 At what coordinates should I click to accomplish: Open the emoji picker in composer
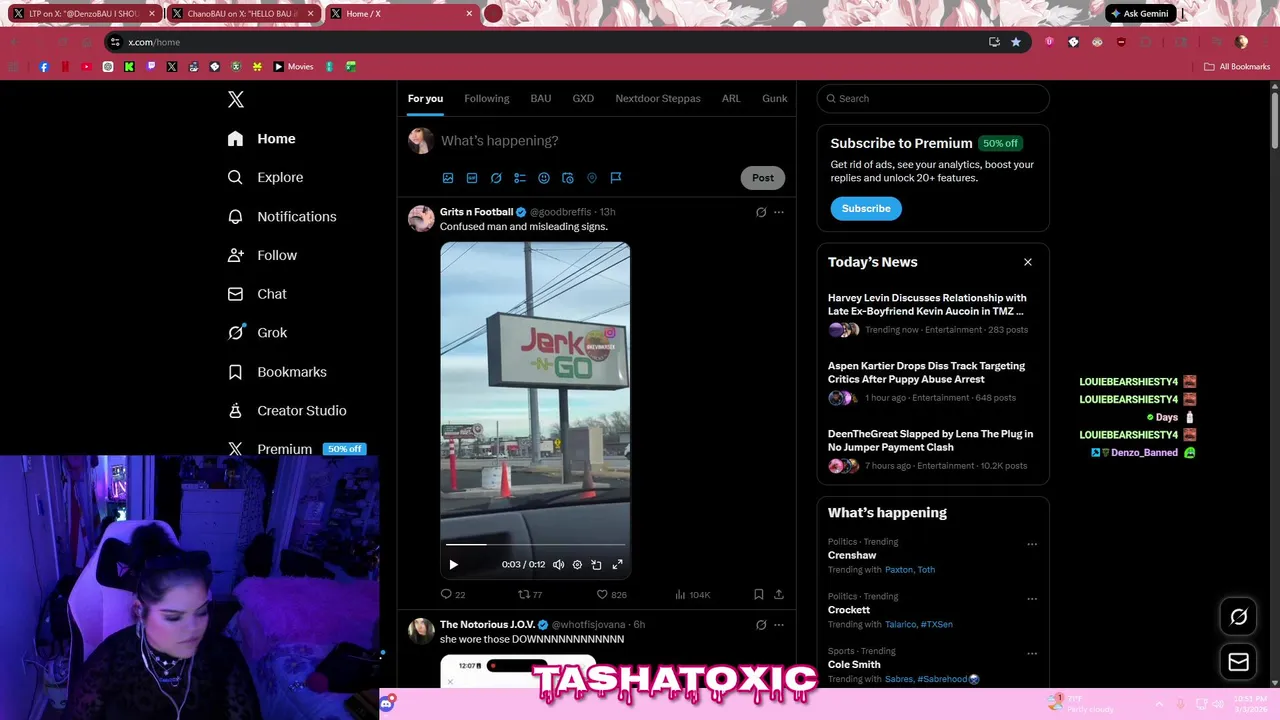pos(544,178)
